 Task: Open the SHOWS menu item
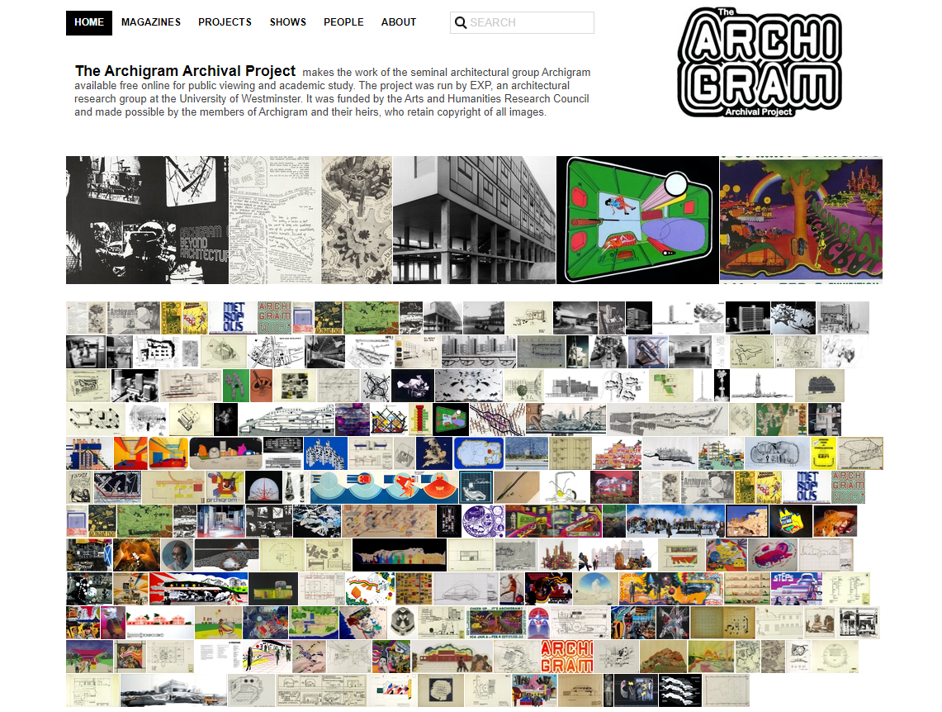coord(288,22)
